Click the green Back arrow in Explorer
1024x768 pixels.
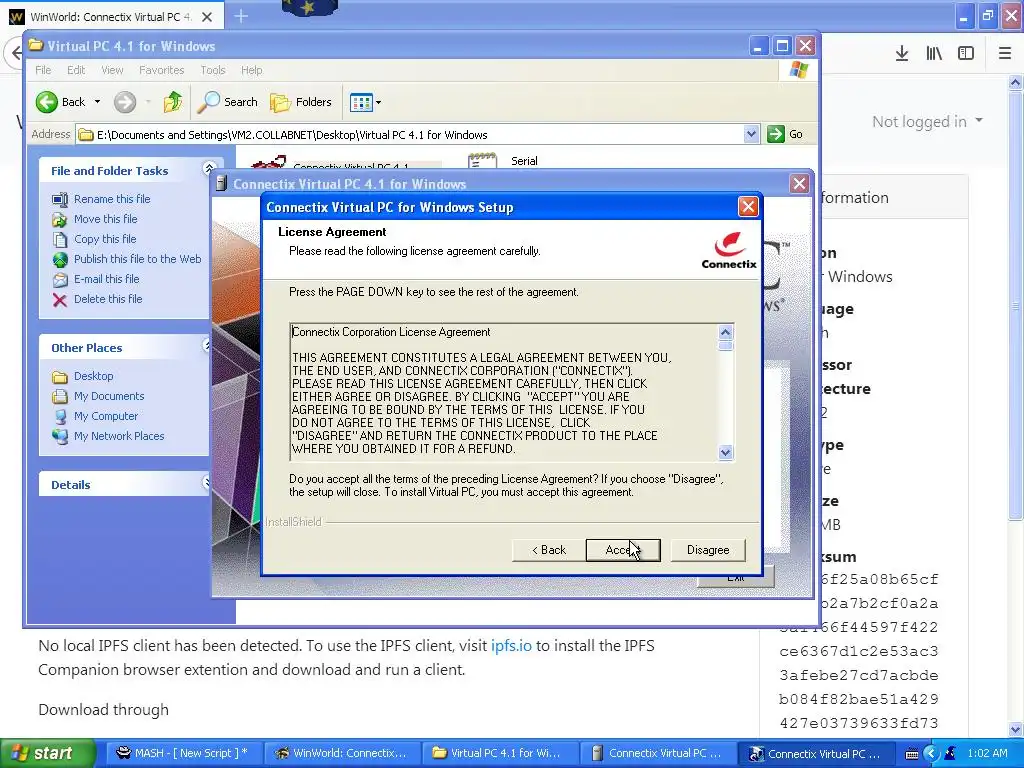[47, 102]
